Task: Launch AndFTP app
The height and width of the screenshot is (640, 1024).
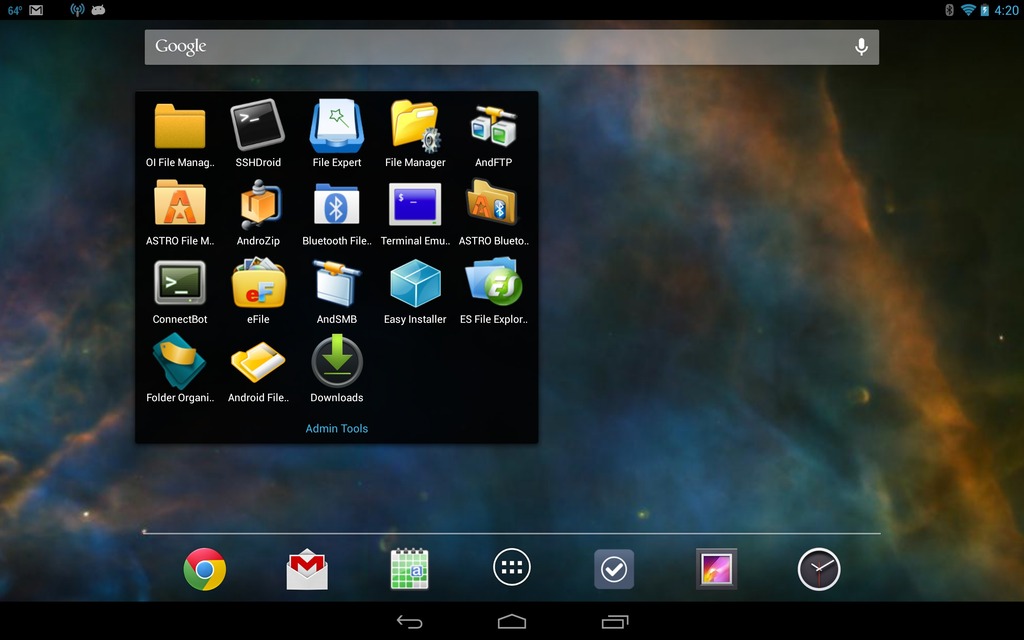Action: [493, 135]
